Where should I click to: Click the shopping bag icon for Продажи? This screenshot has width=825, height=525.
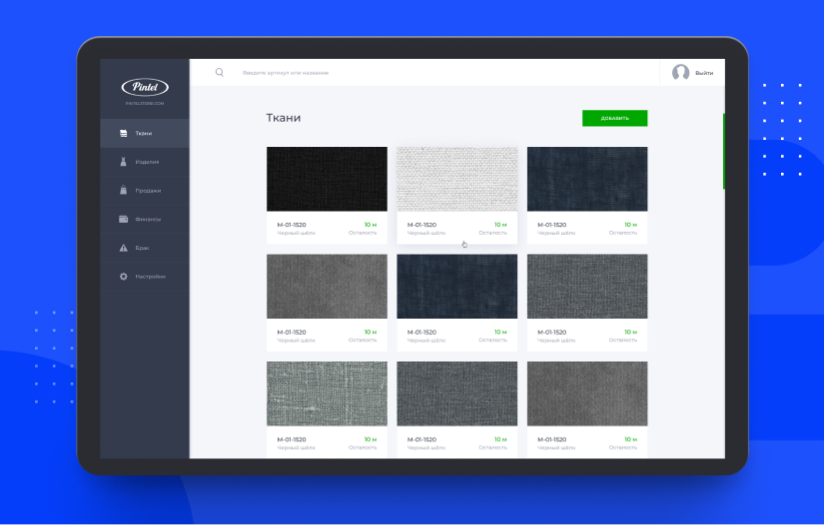123,190
